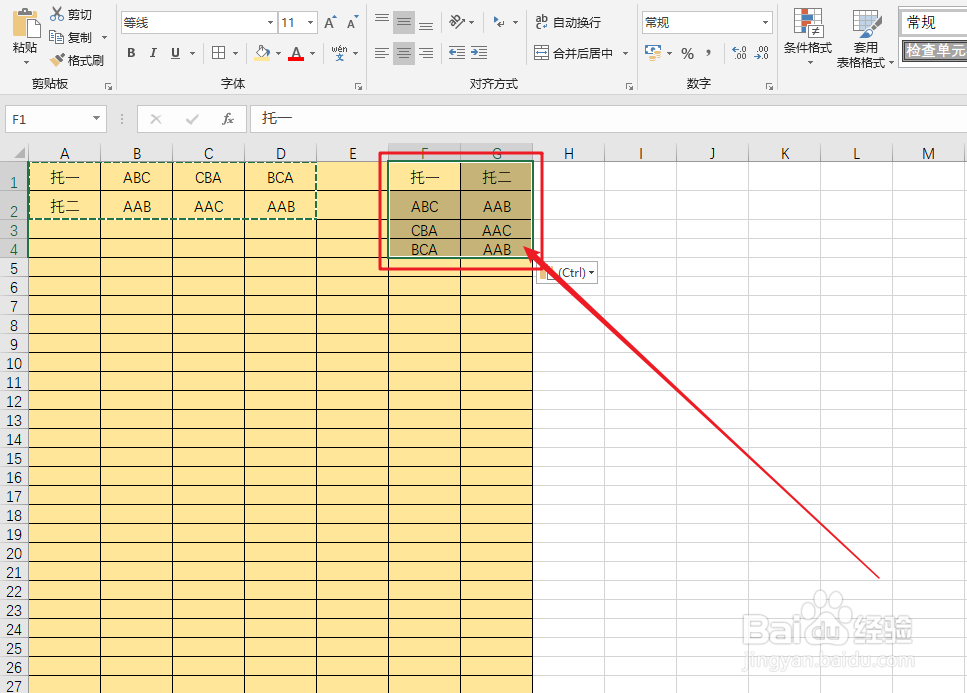Select the 检查单元 cell style
967x693 pixels.
pyautogui.click(x=934, y=50)
